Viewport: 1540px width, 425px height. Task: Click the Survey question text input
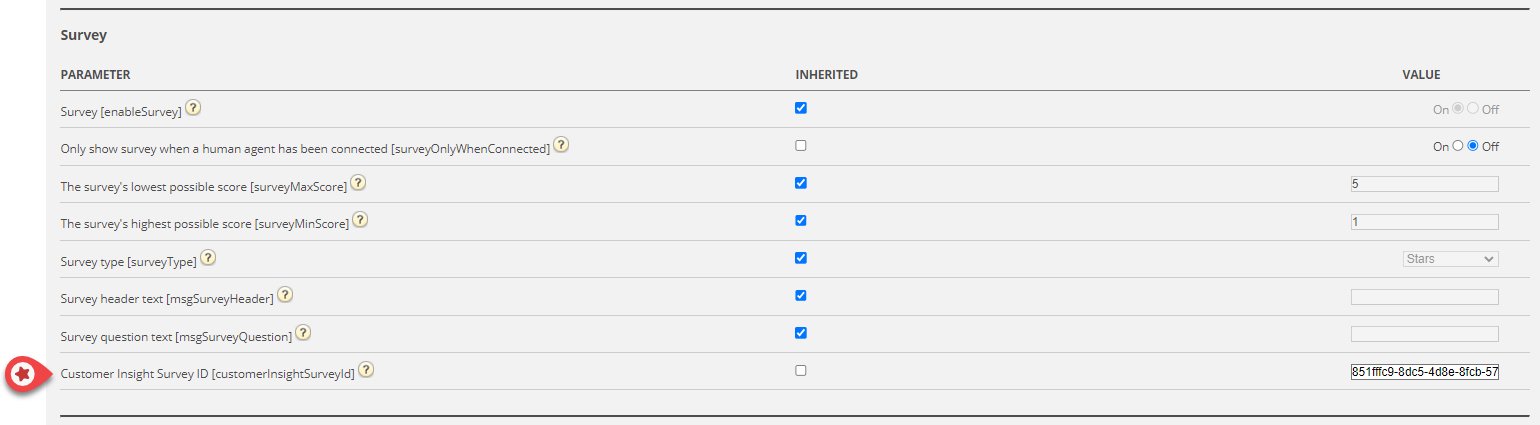(x=1424, y=334)
